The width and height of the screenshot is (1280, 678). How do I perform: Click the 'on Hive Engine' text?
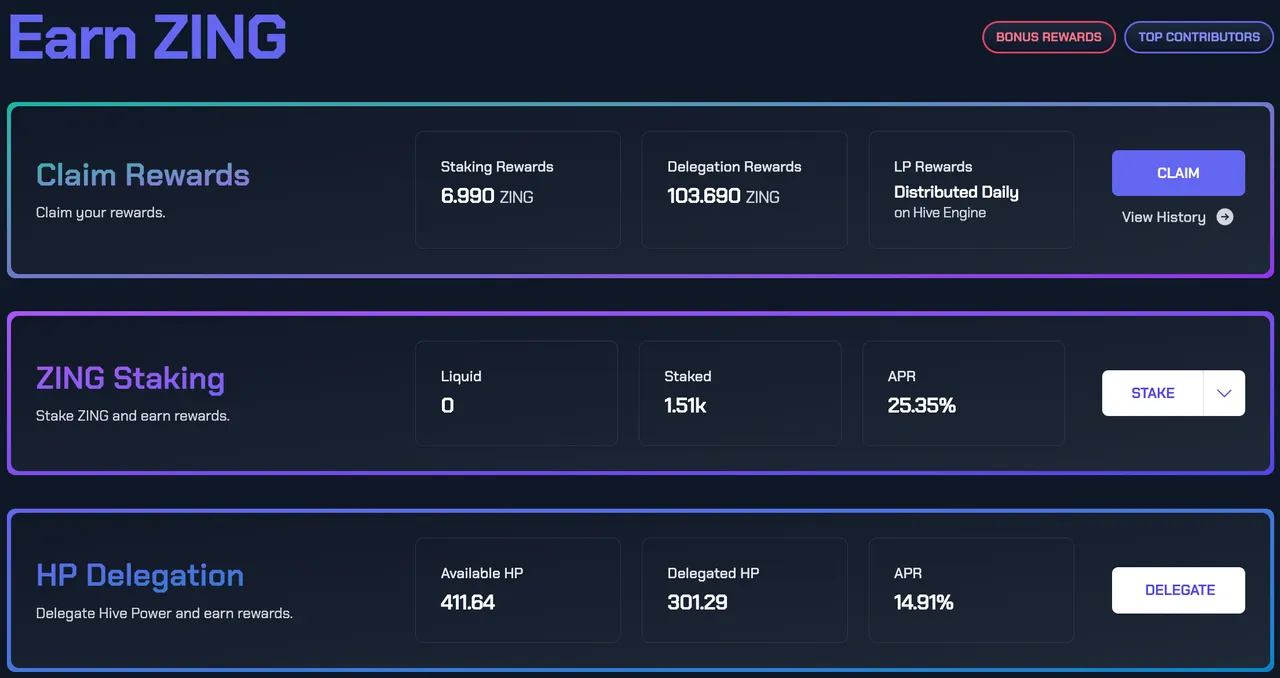940,213
